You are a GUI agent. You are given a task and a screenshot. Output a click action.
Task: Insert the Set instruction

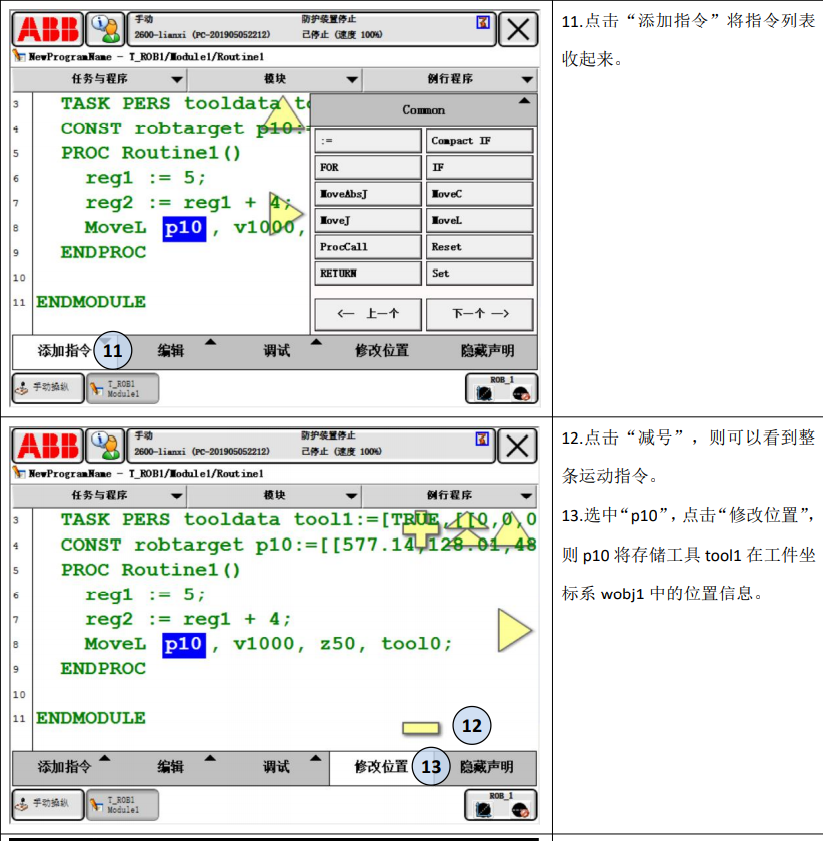coord(480,273)
